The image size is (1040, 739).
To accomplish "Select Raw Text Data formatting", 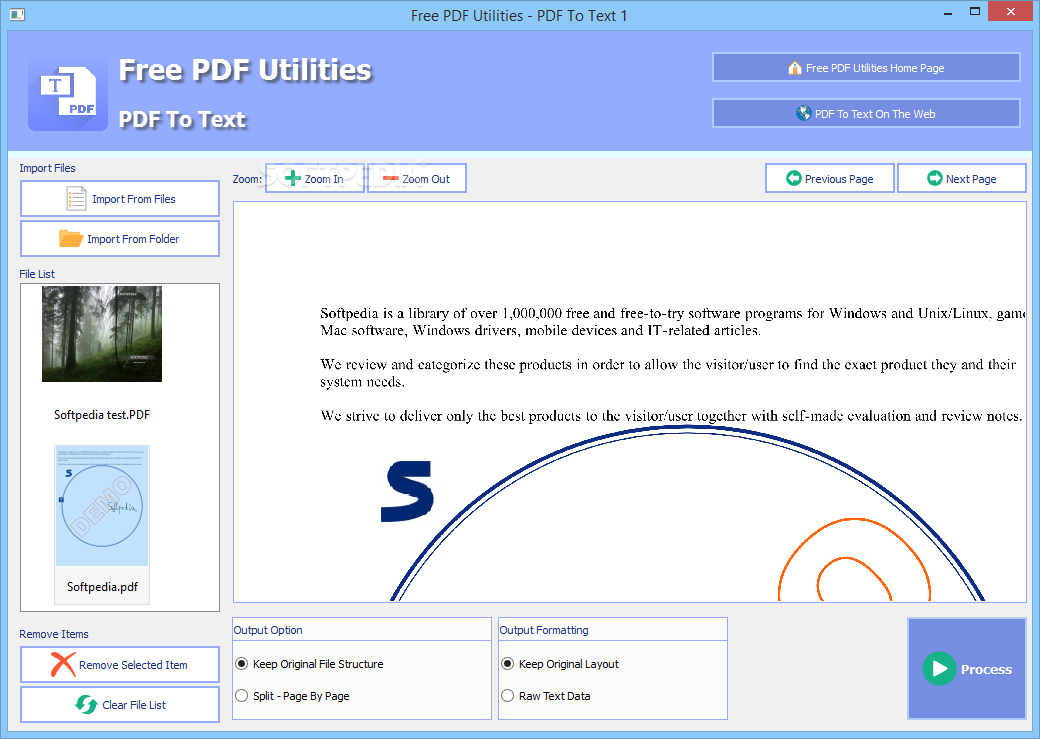I will [x=546, y=696].
